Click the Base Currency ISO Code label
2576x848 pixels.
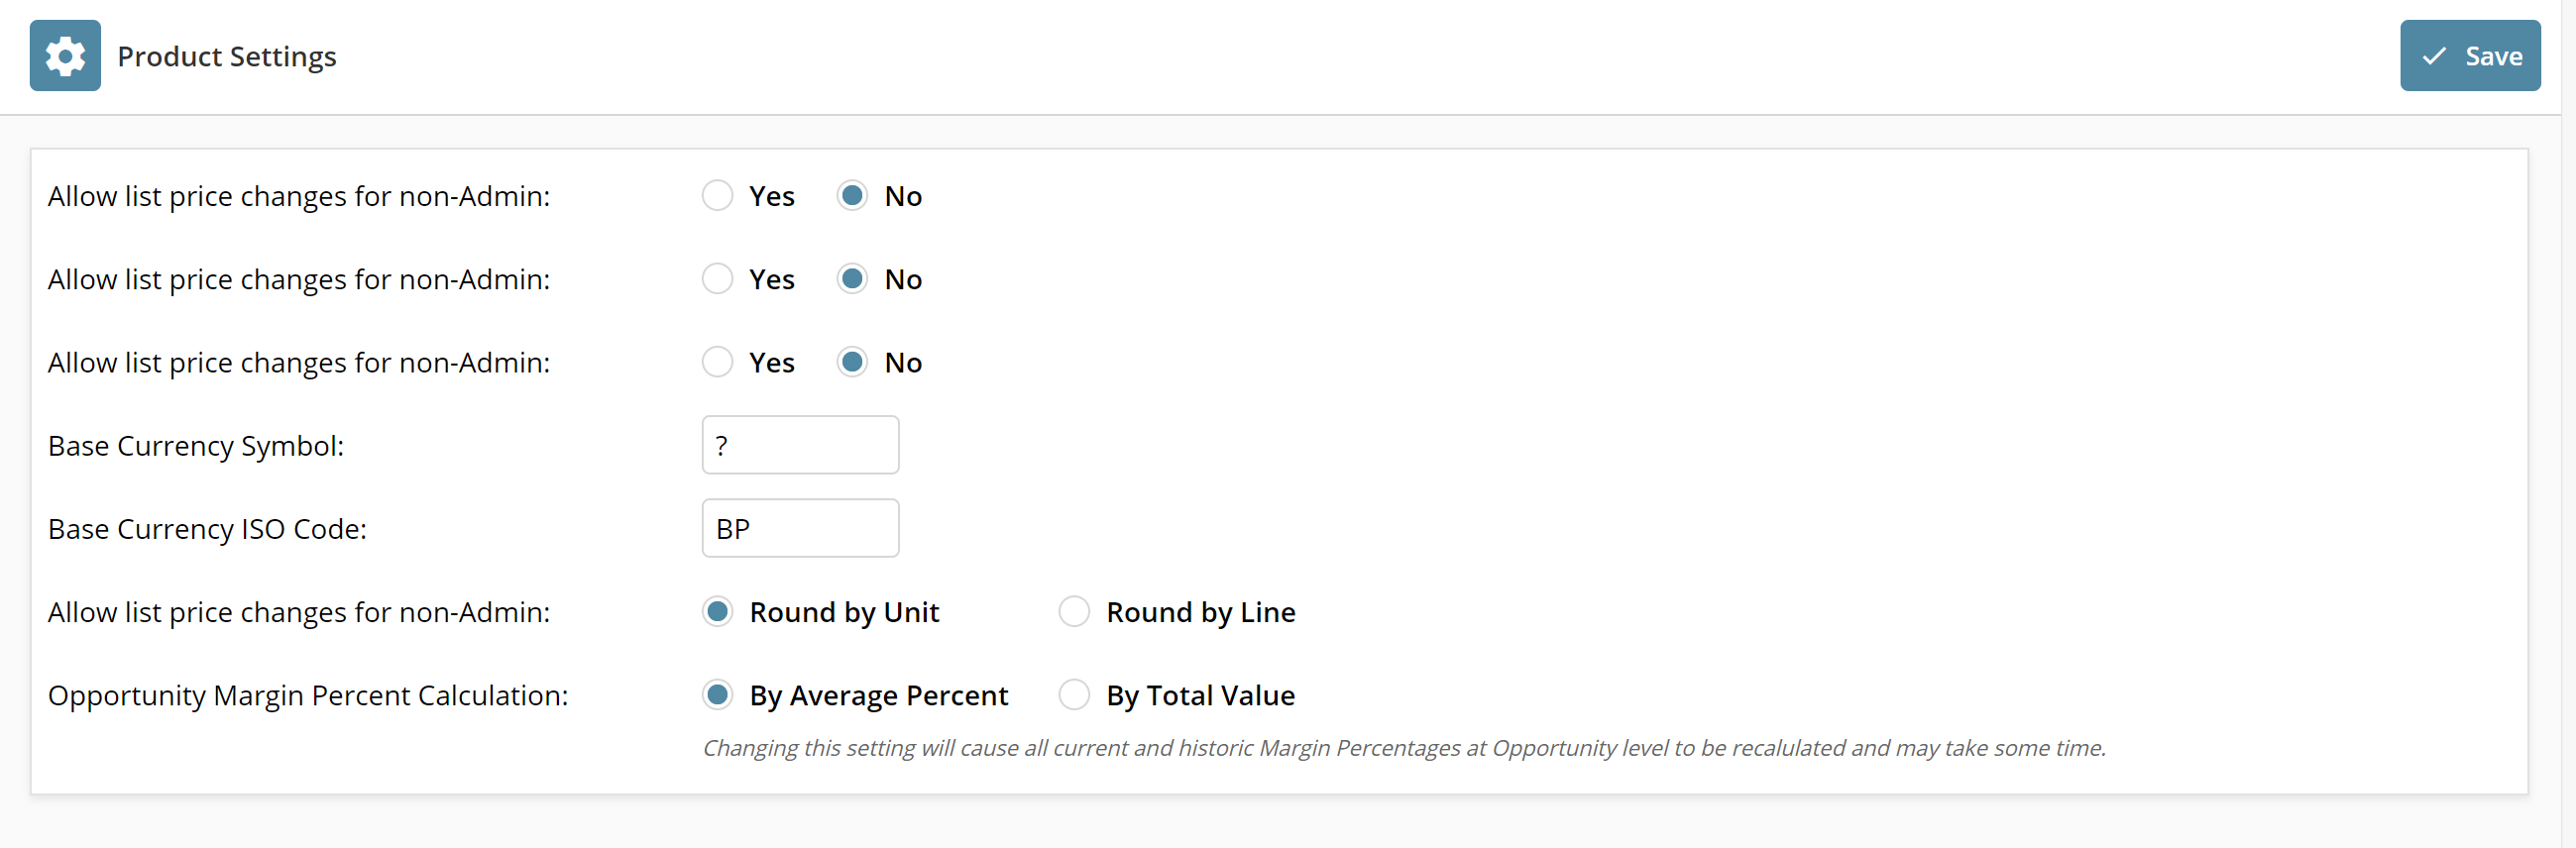(x=207, y=528)
